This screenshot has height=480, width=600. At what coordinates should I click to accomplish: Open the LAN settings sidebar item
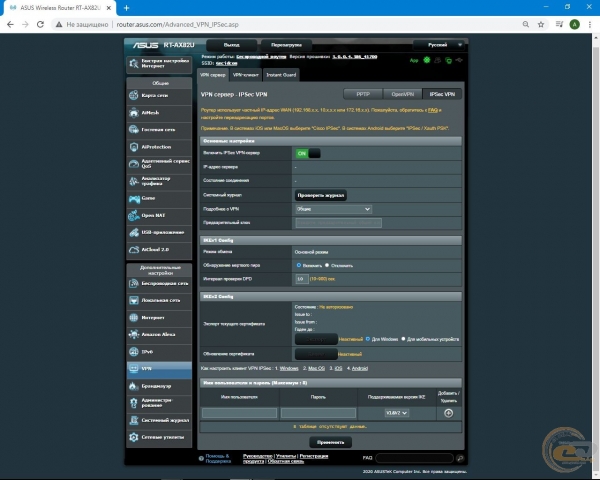159,300
